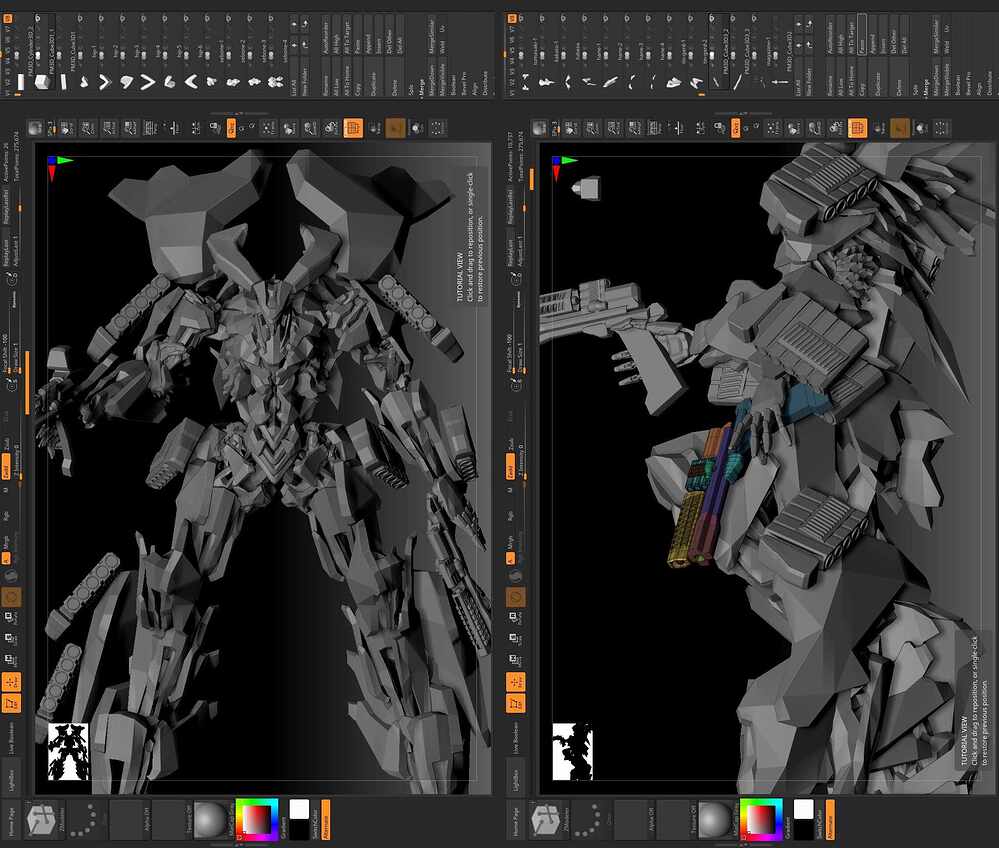
Task: Click the orange Xyz rotation icon, right pane
Action: pyautogui.click(x=735, y=128)
